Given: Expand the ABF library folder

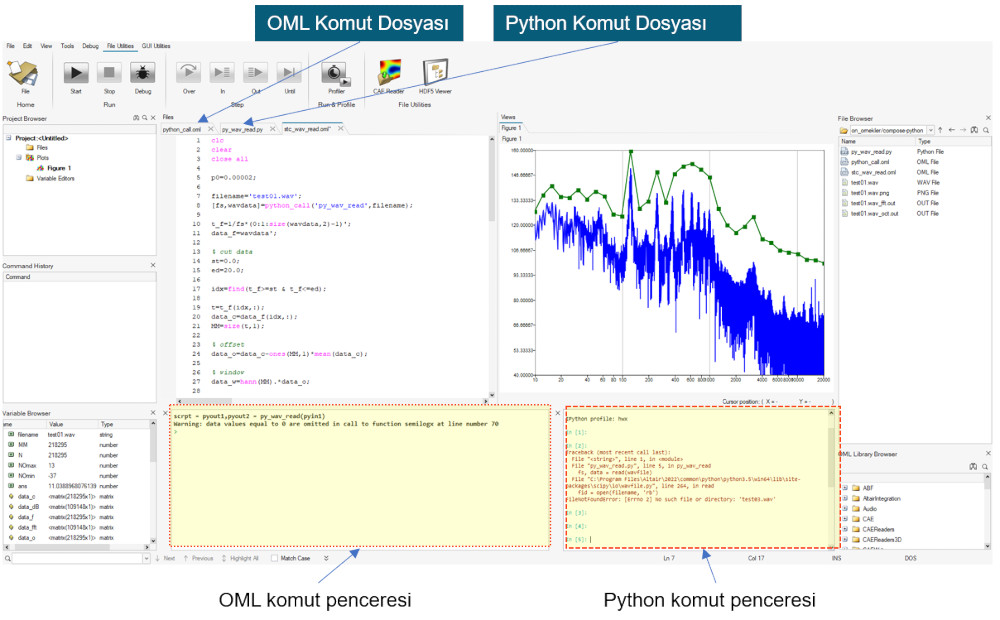Looking at the screenshot, I should (x=845, y=490).
